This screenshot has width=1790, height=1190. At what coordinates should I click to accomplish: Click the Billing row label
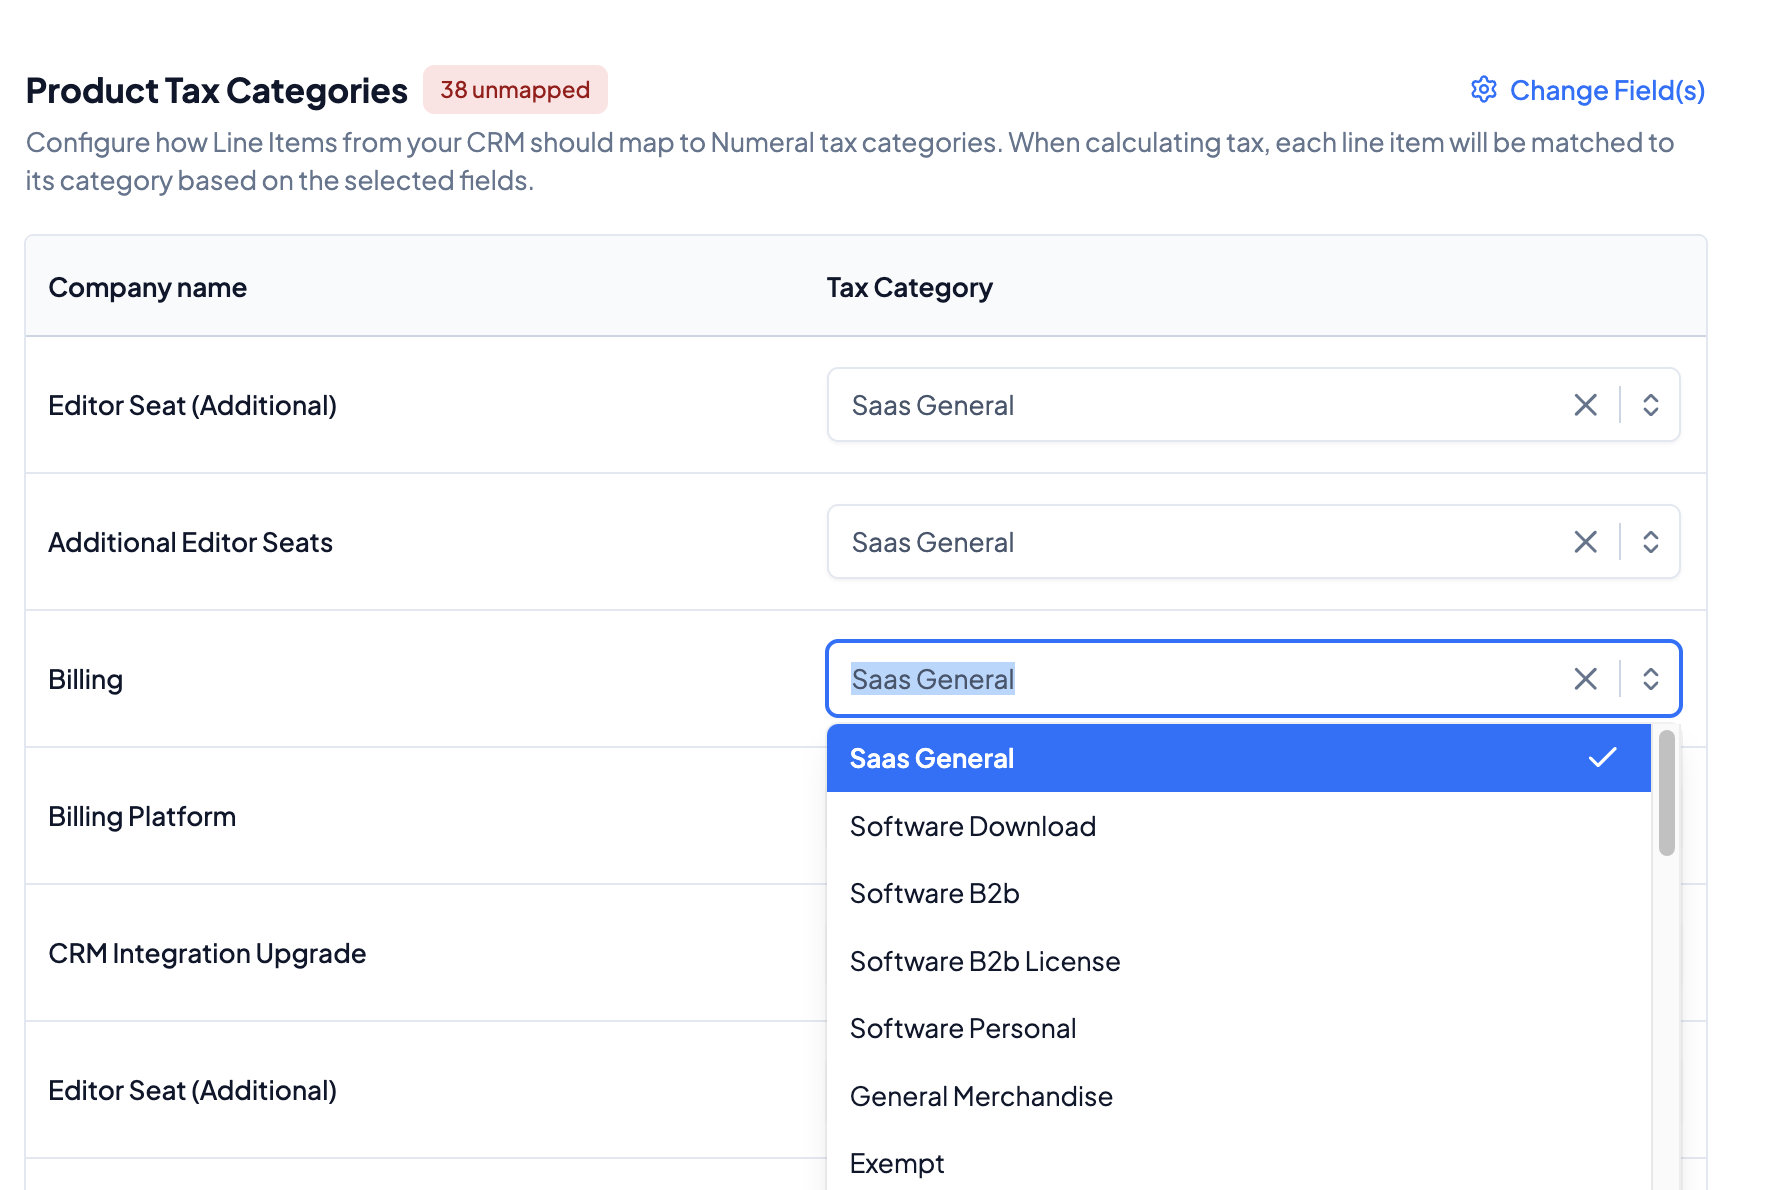pos(85,680)
